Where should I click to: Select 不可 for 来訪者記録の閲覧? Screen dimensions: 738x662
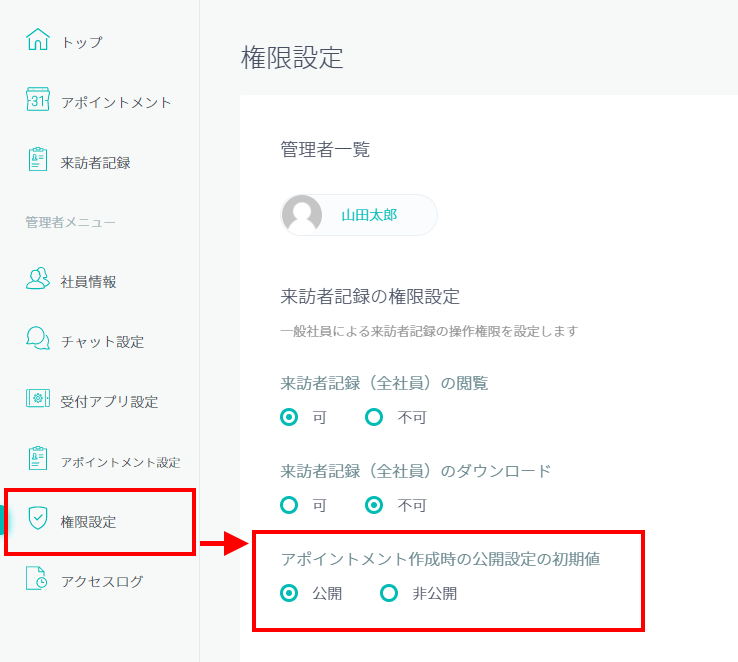point(374,417)
